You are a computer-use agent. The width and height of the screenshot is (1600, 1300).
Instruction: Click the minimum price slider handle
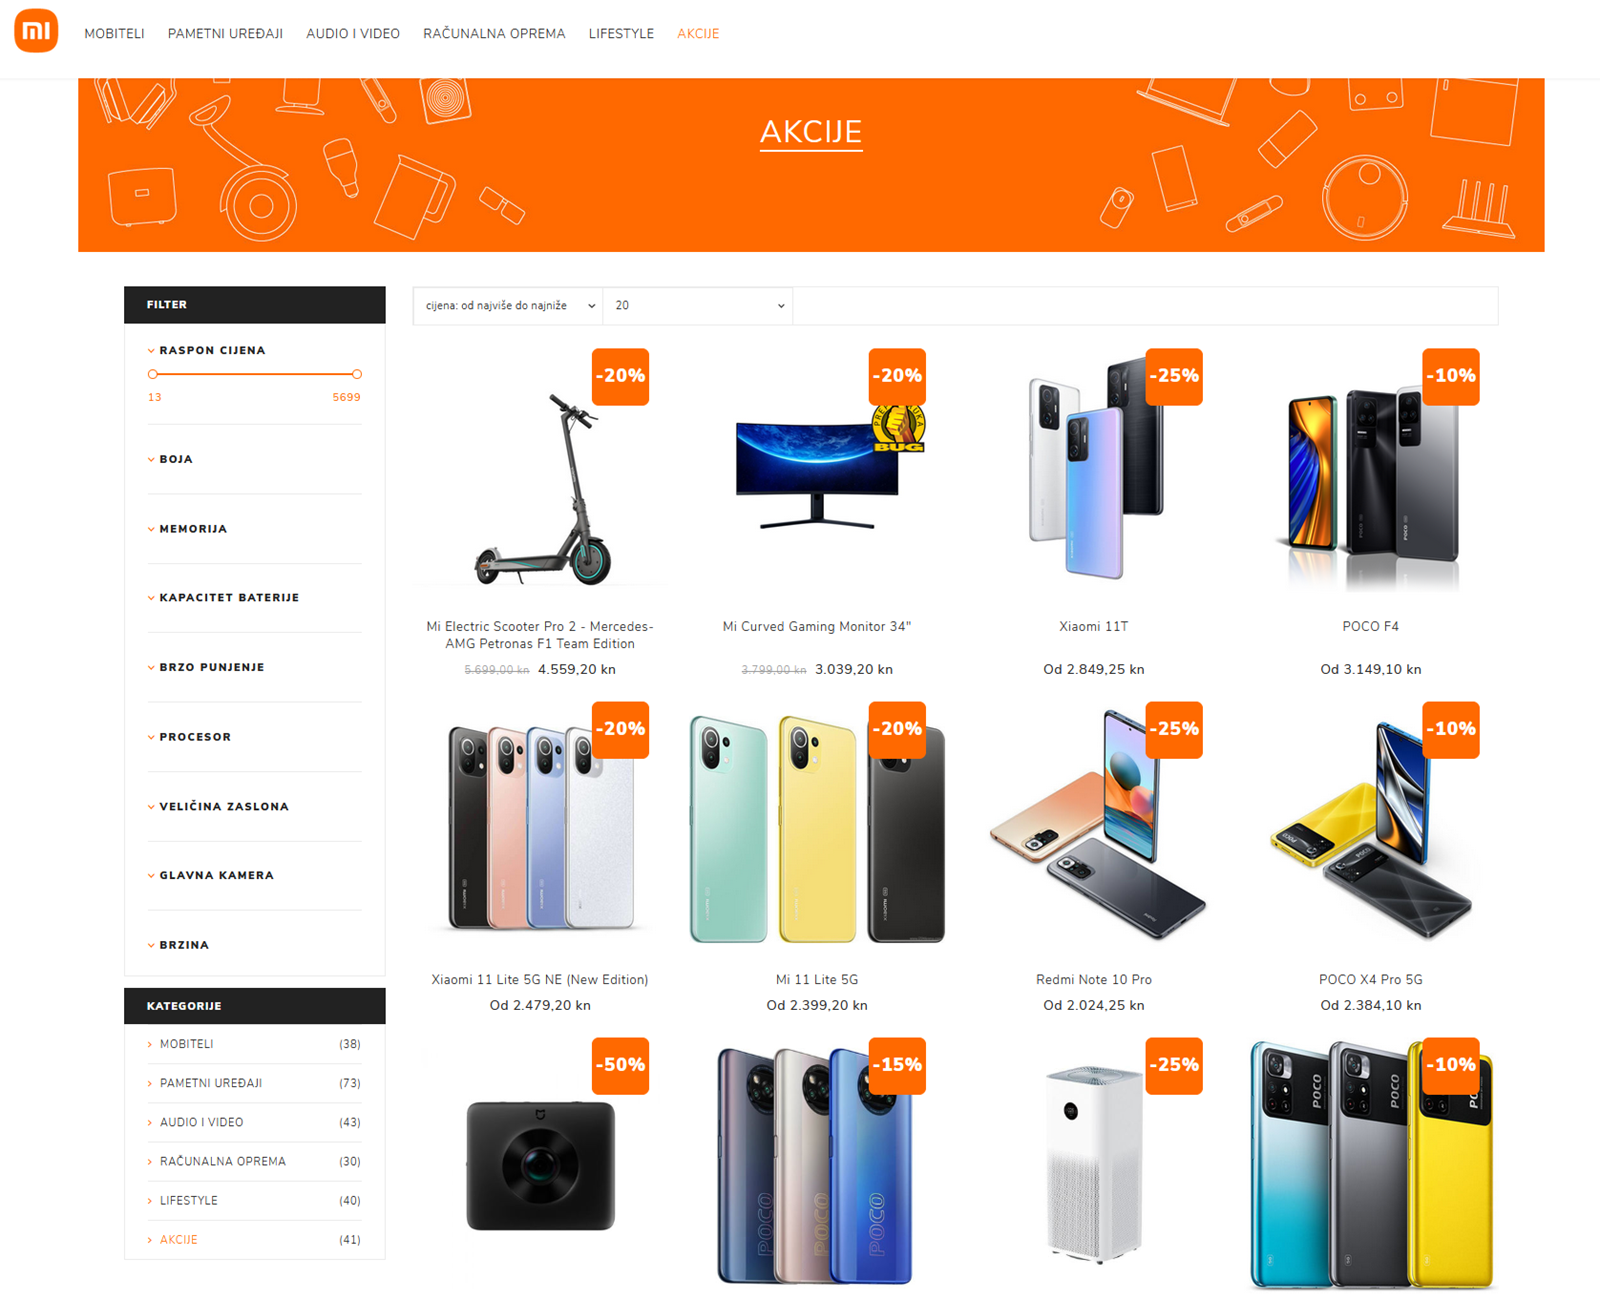(x=153, y=374)
